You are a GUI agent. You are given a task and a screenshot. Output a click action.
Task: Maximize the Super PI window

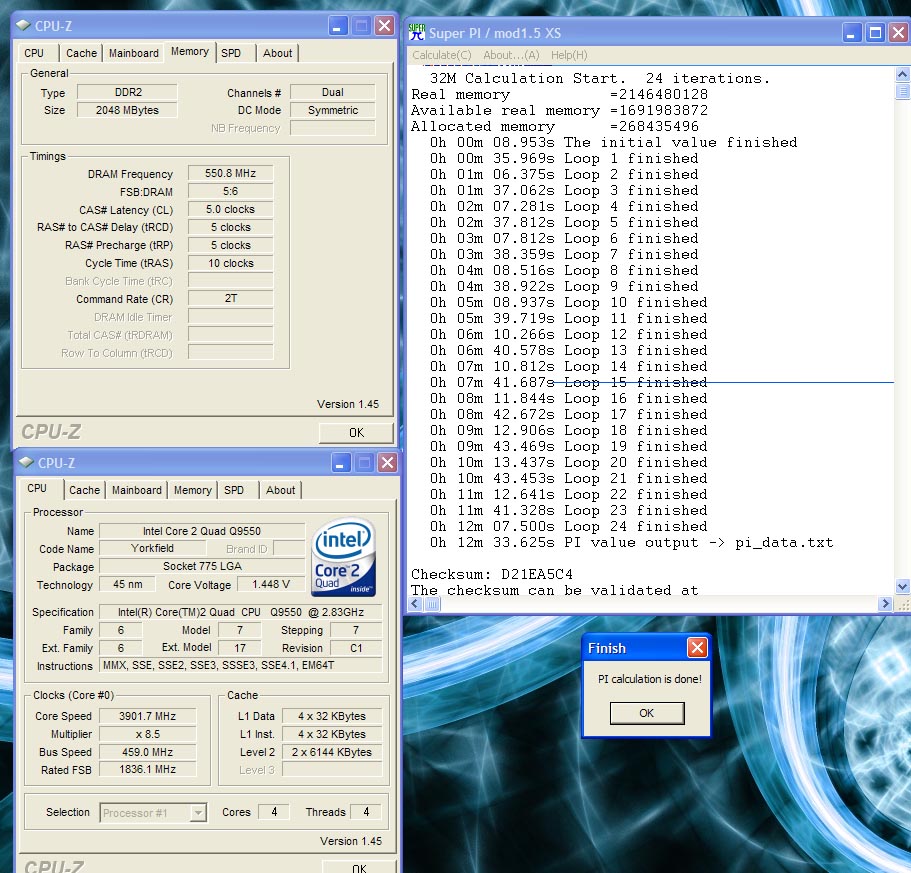point(875,33)
